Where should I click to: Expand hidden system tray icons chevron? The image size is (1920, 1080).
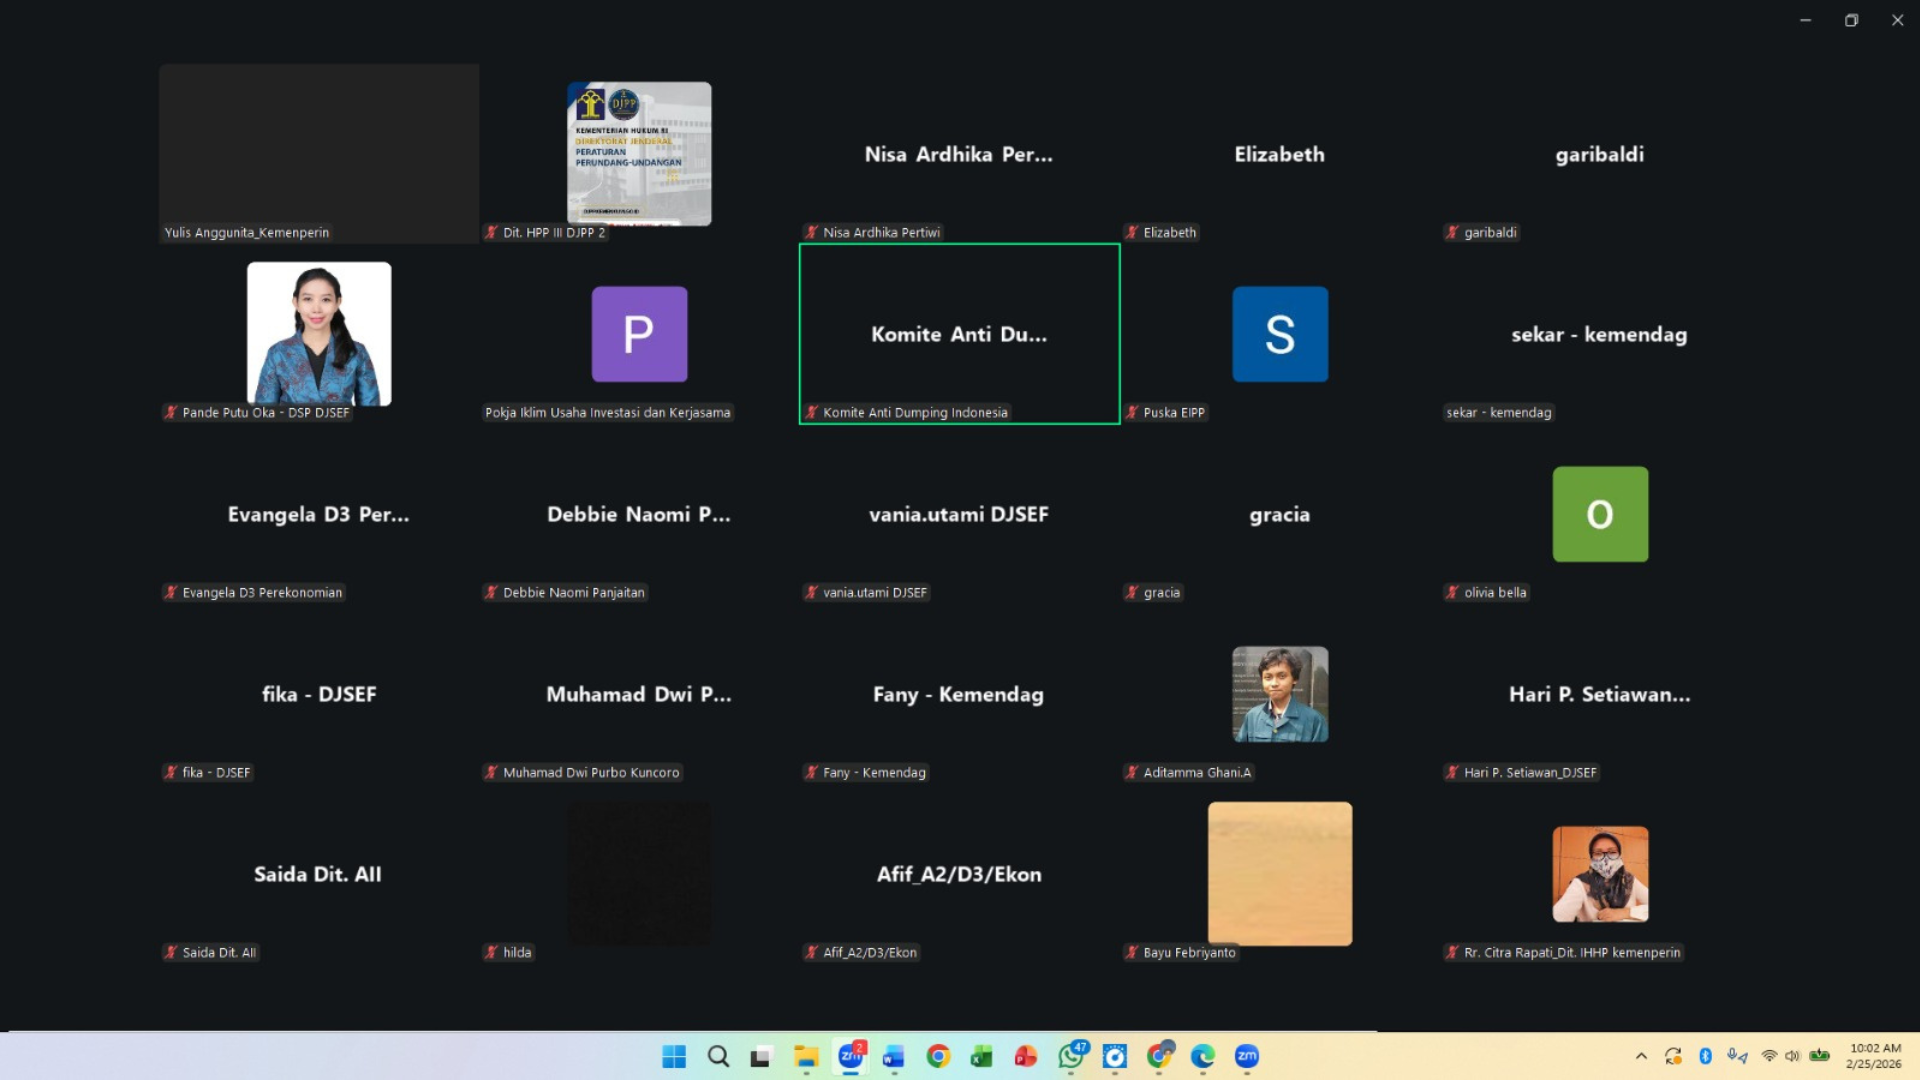pos(1641,1056)
